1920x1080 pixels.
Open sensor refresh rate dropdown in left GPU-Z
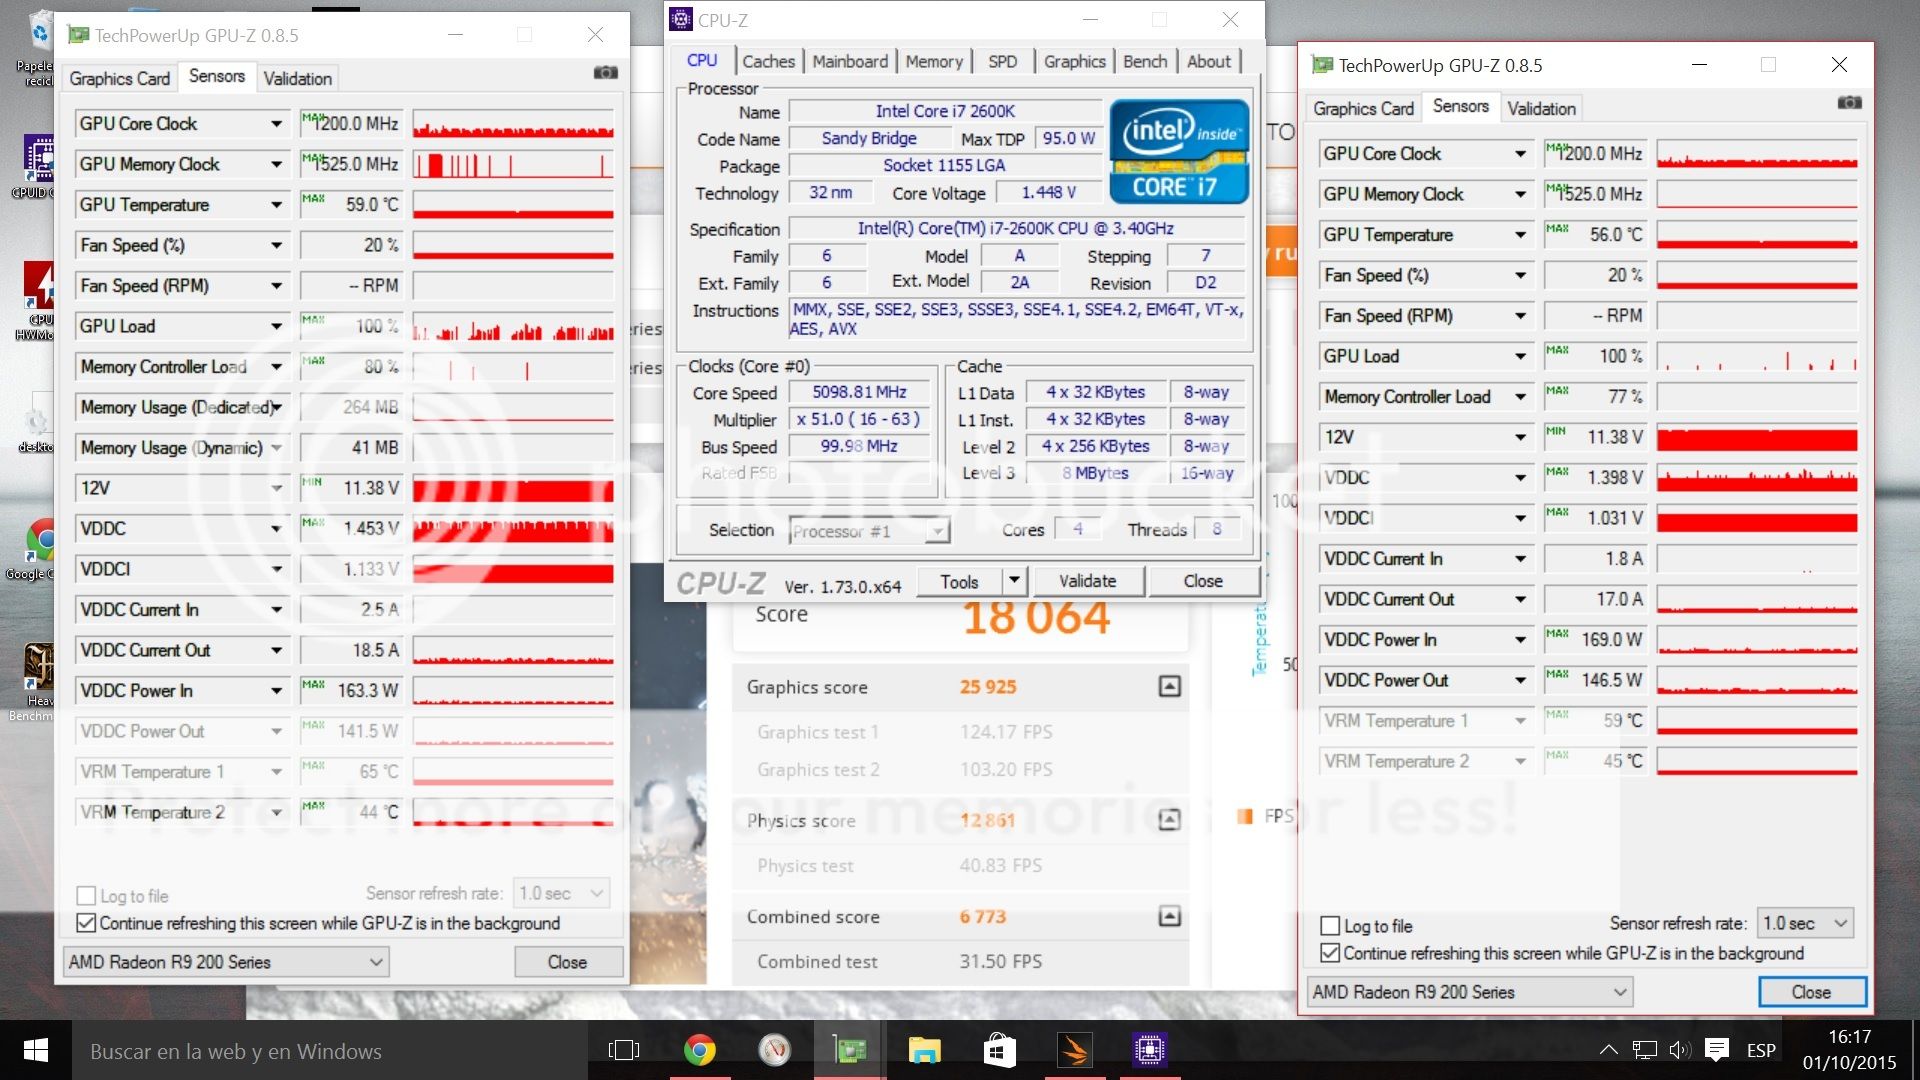561,893
